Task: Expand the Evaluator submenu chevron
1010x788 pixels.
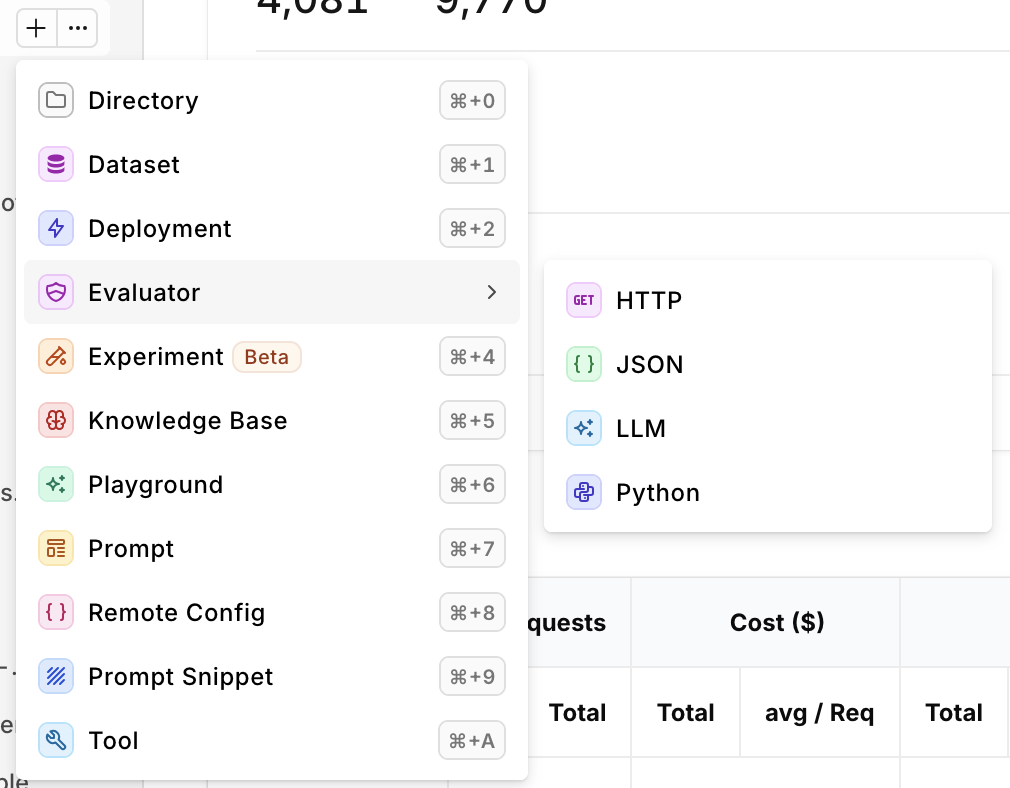Action: coord(491,292)
